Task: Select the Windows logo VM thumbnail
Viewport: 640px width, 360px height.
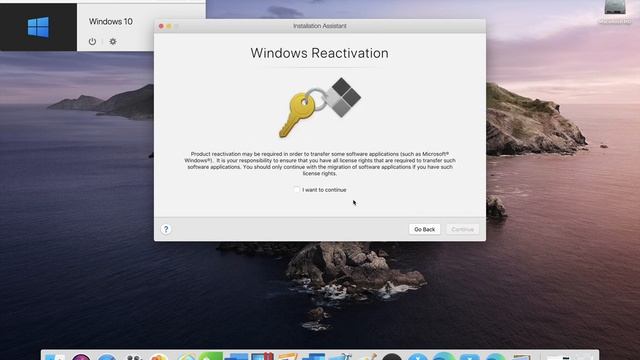Action: [38, 27]
